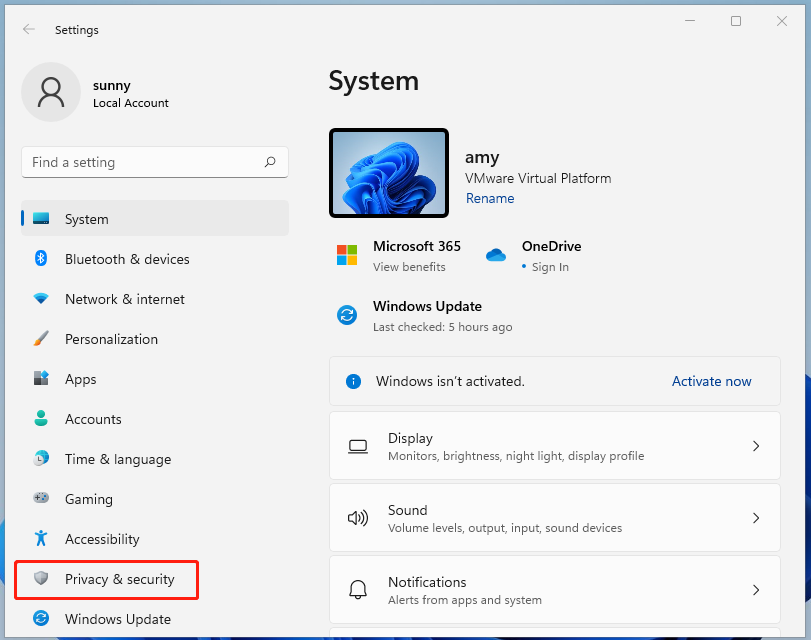The width and height of the screenshot is (811, 640).
Task: Open Time & language settings
Action: click(x=155, y=458)
